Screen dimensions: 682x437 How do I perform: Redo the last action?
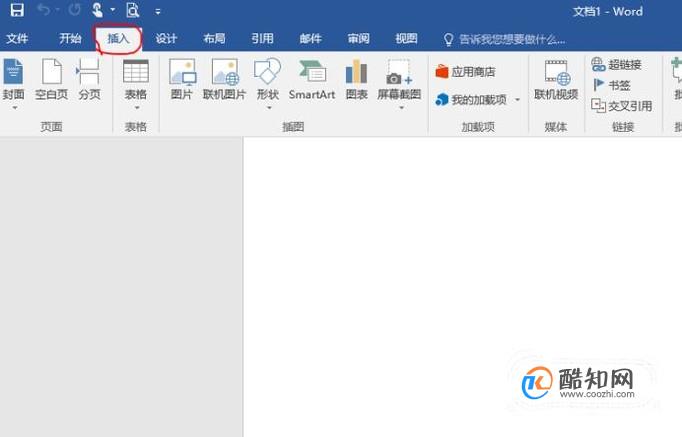pos(74,10)
